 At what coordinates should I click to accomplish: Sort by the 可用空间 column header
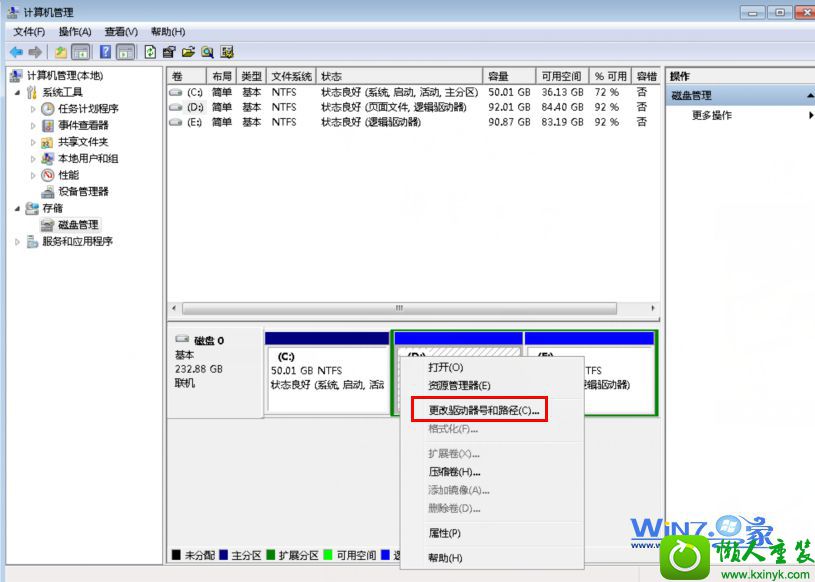(x=562, y=76)
